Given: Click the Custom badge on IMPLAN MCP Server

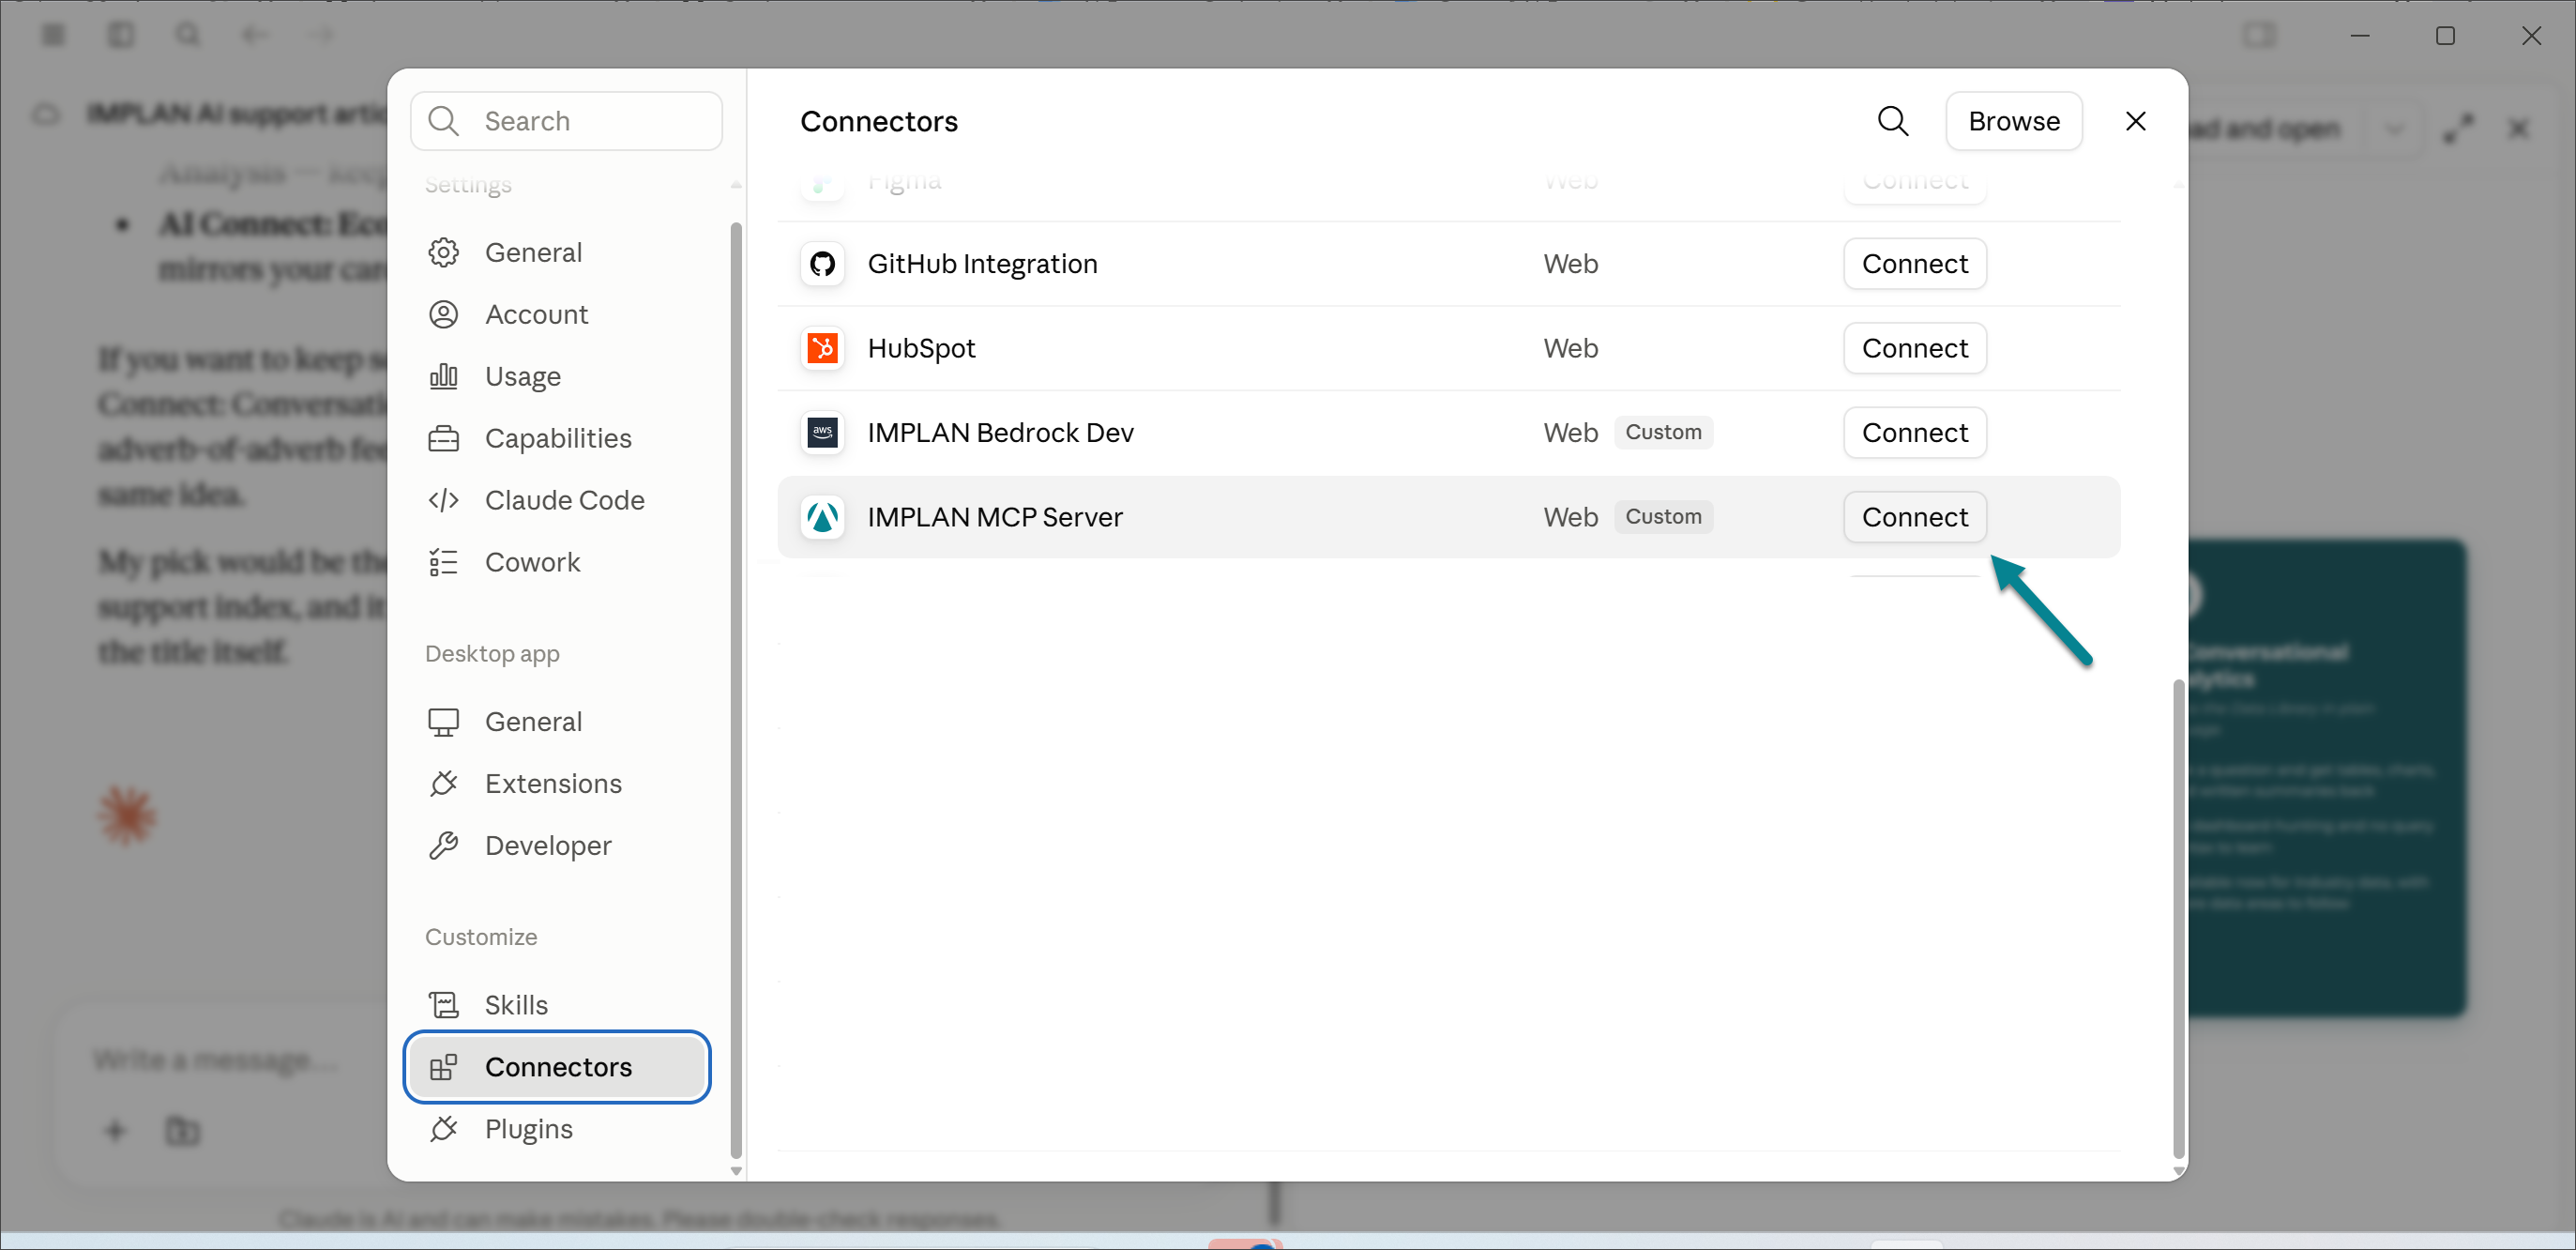Looking at the screenshot, I should click(x=1663, y=516).
